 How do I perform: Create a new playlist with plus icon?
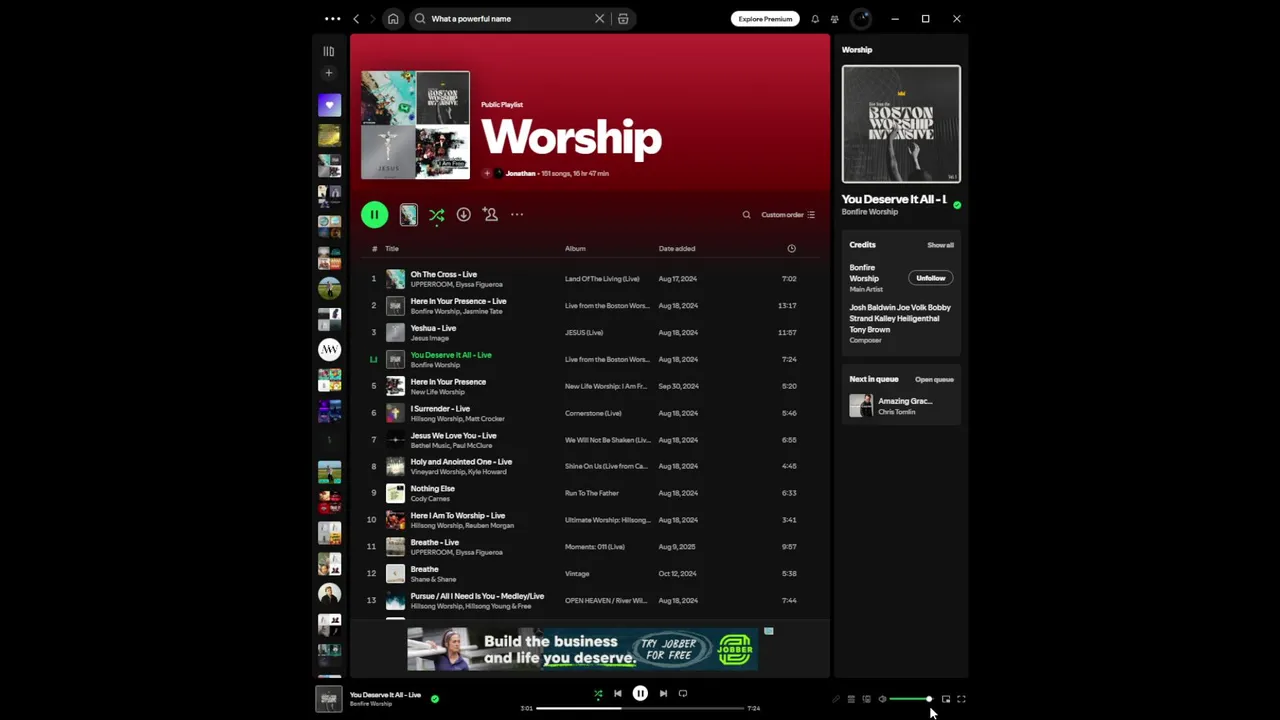pyautogui.click(x=328, y=73)
